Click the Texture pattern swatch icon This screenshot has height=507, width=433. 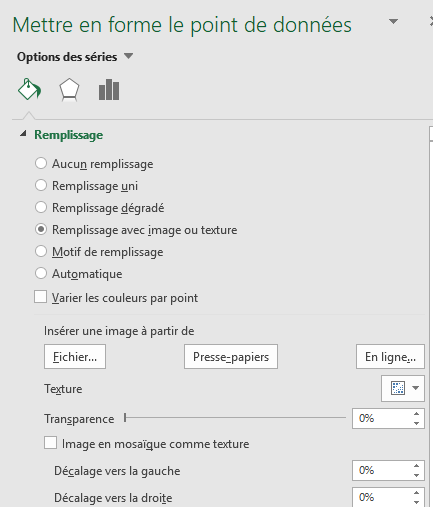398,388
